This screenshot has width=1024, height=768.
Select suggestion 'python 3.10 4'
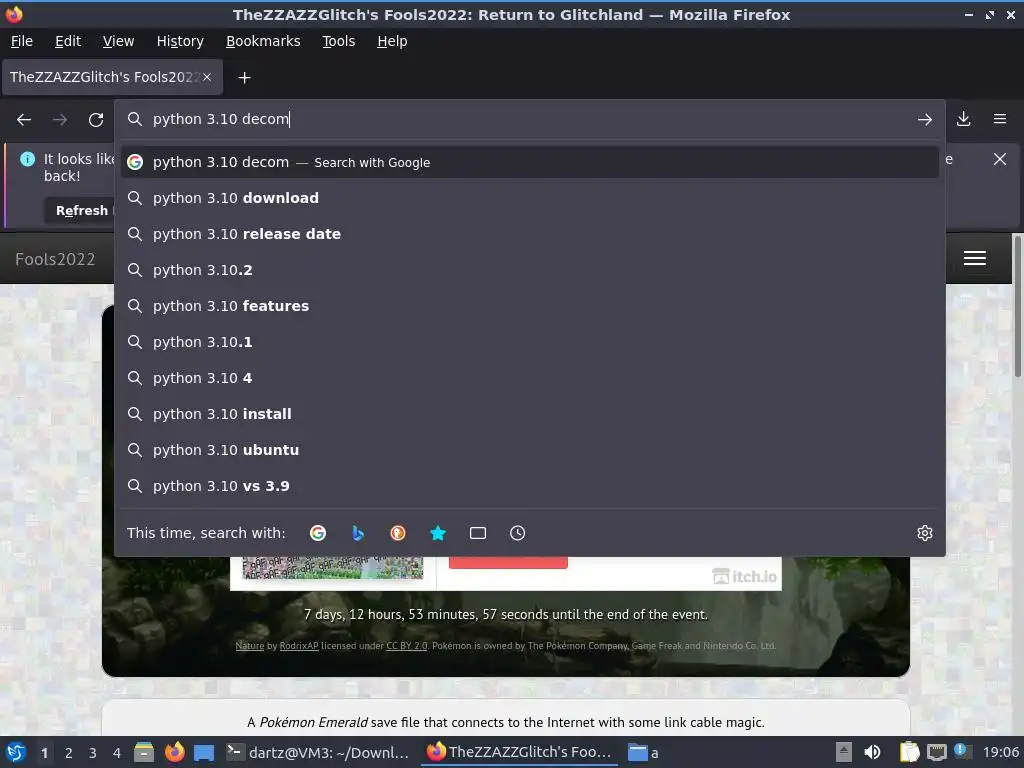[x=530, y=377]
